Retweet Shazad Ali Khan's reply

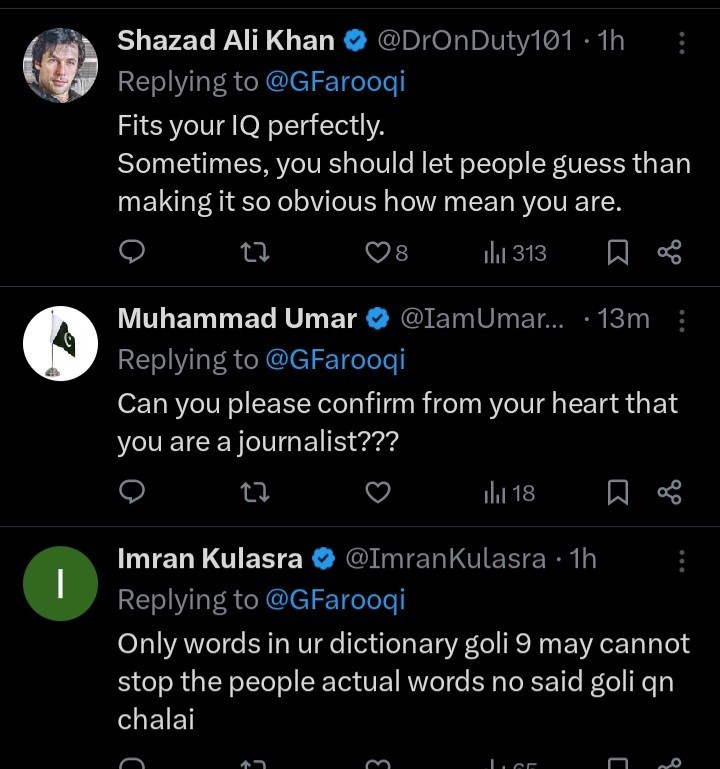(256, 252)
